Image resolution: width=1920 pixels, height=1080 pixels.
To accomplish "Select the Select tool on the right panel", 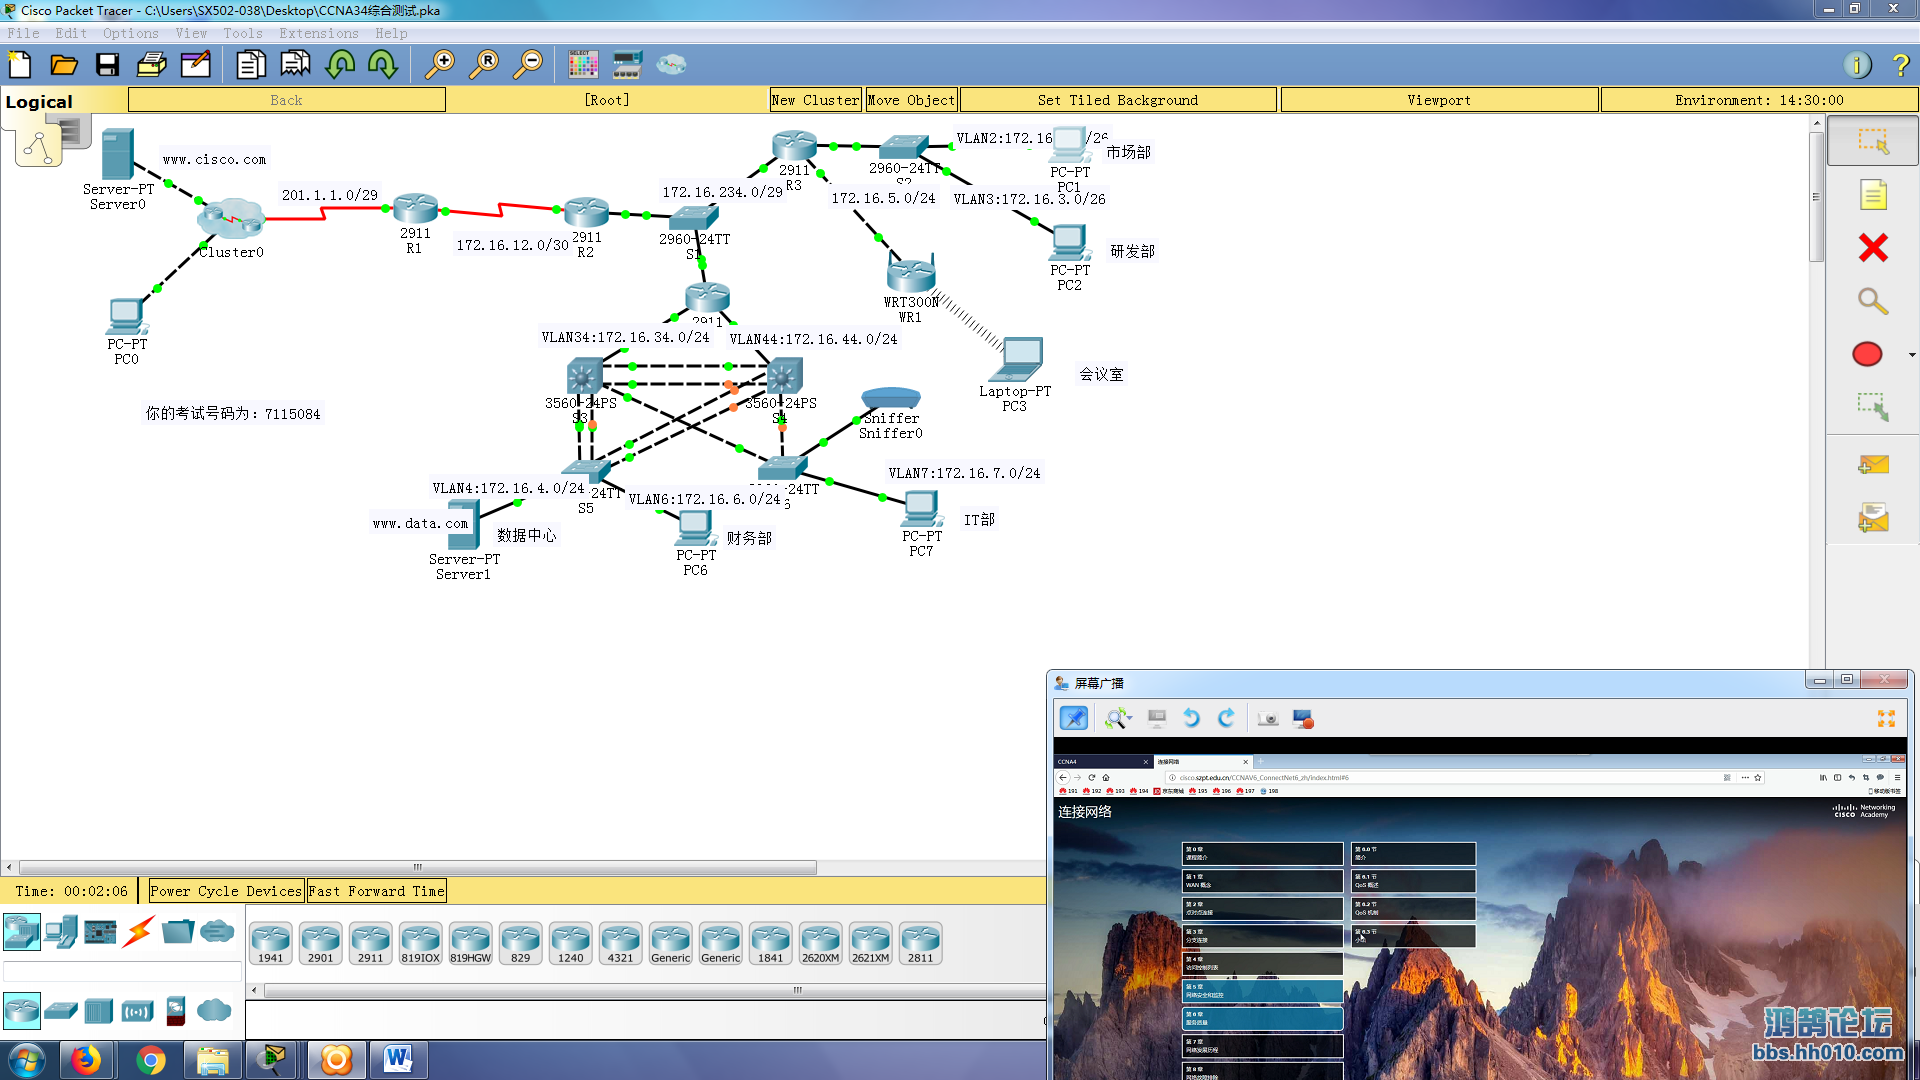I will (x=1872, y=141).
